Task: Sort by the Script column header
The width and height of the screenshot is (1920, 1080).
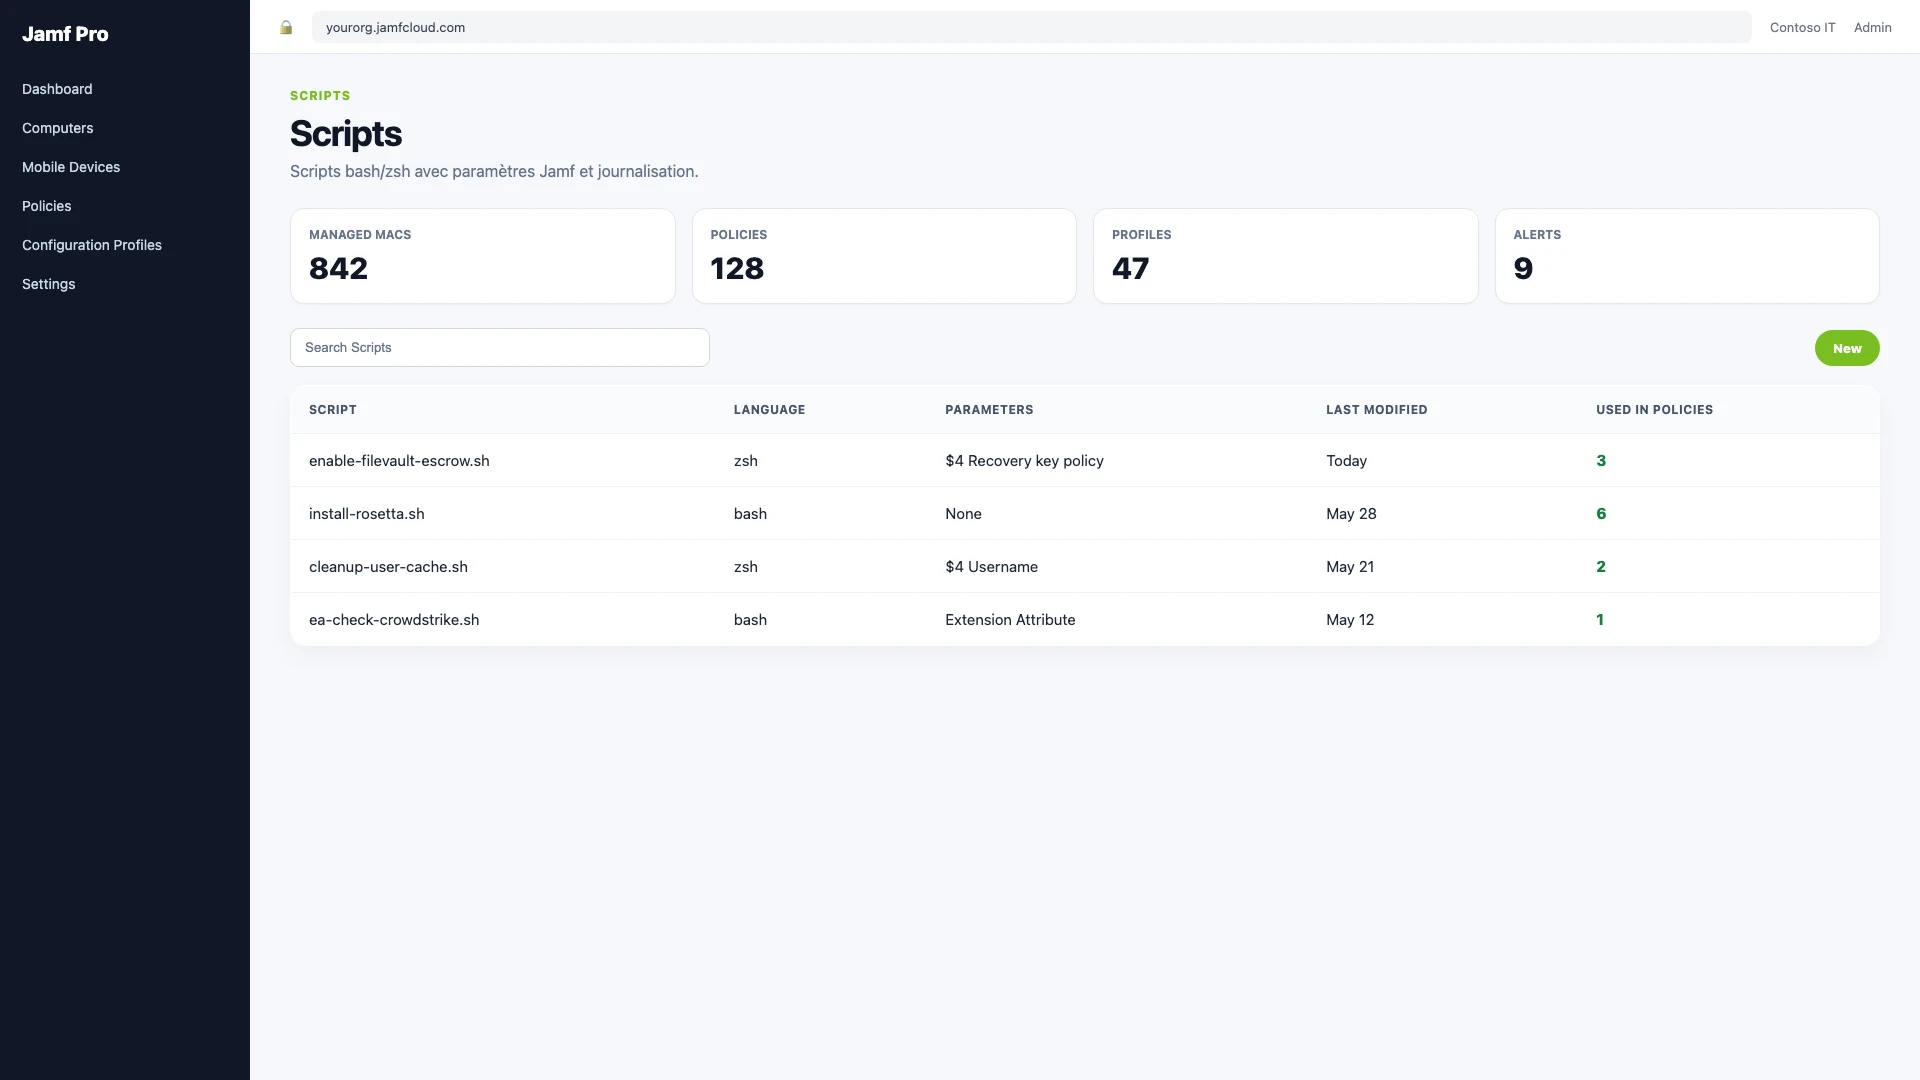Action: pos(333,410)
